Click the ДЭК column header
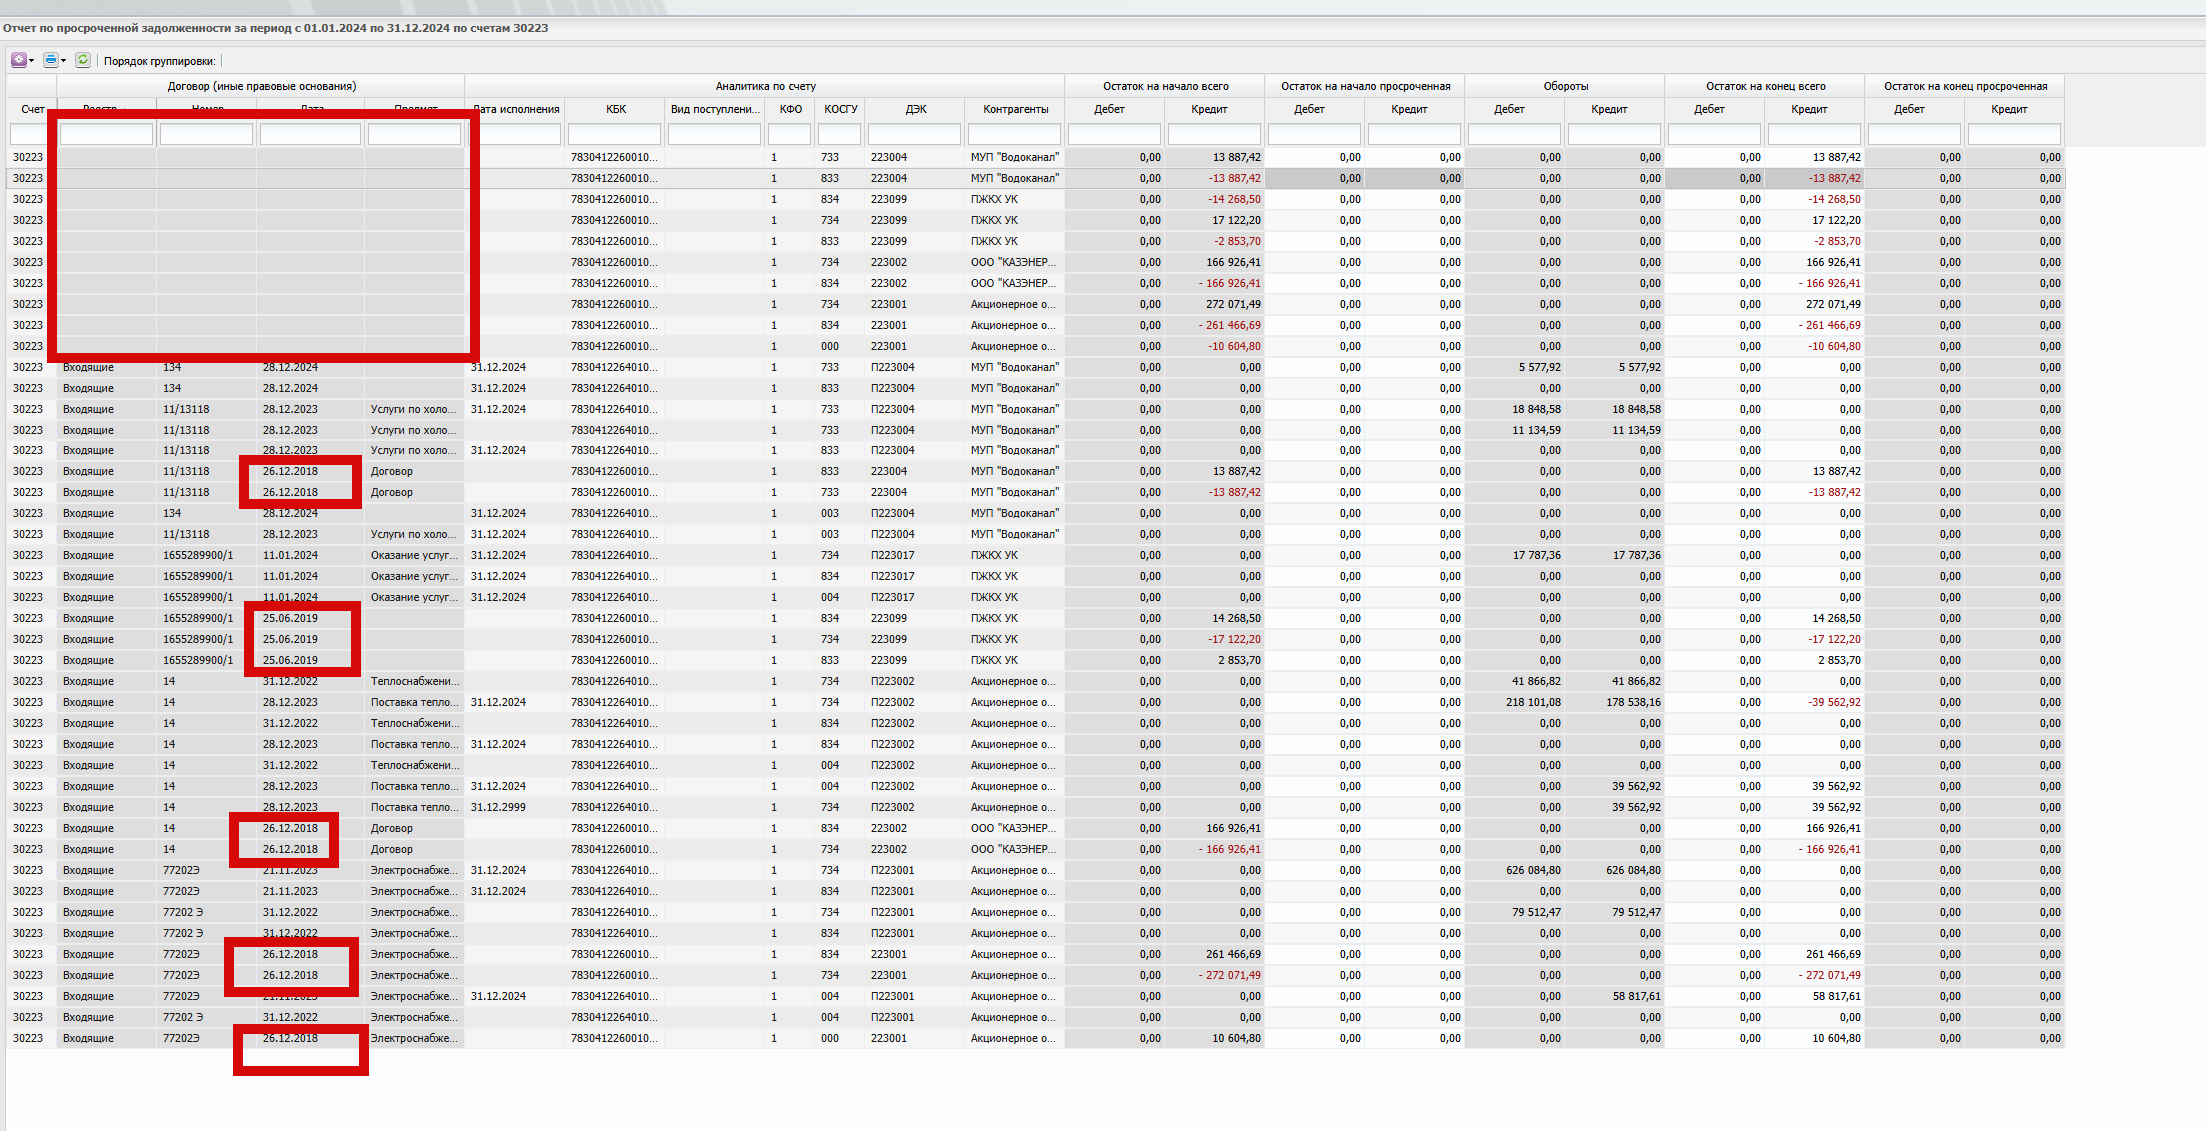The width and height of the screenshot is (2206, 1131). pyautogui.click(x=915, y=109)
